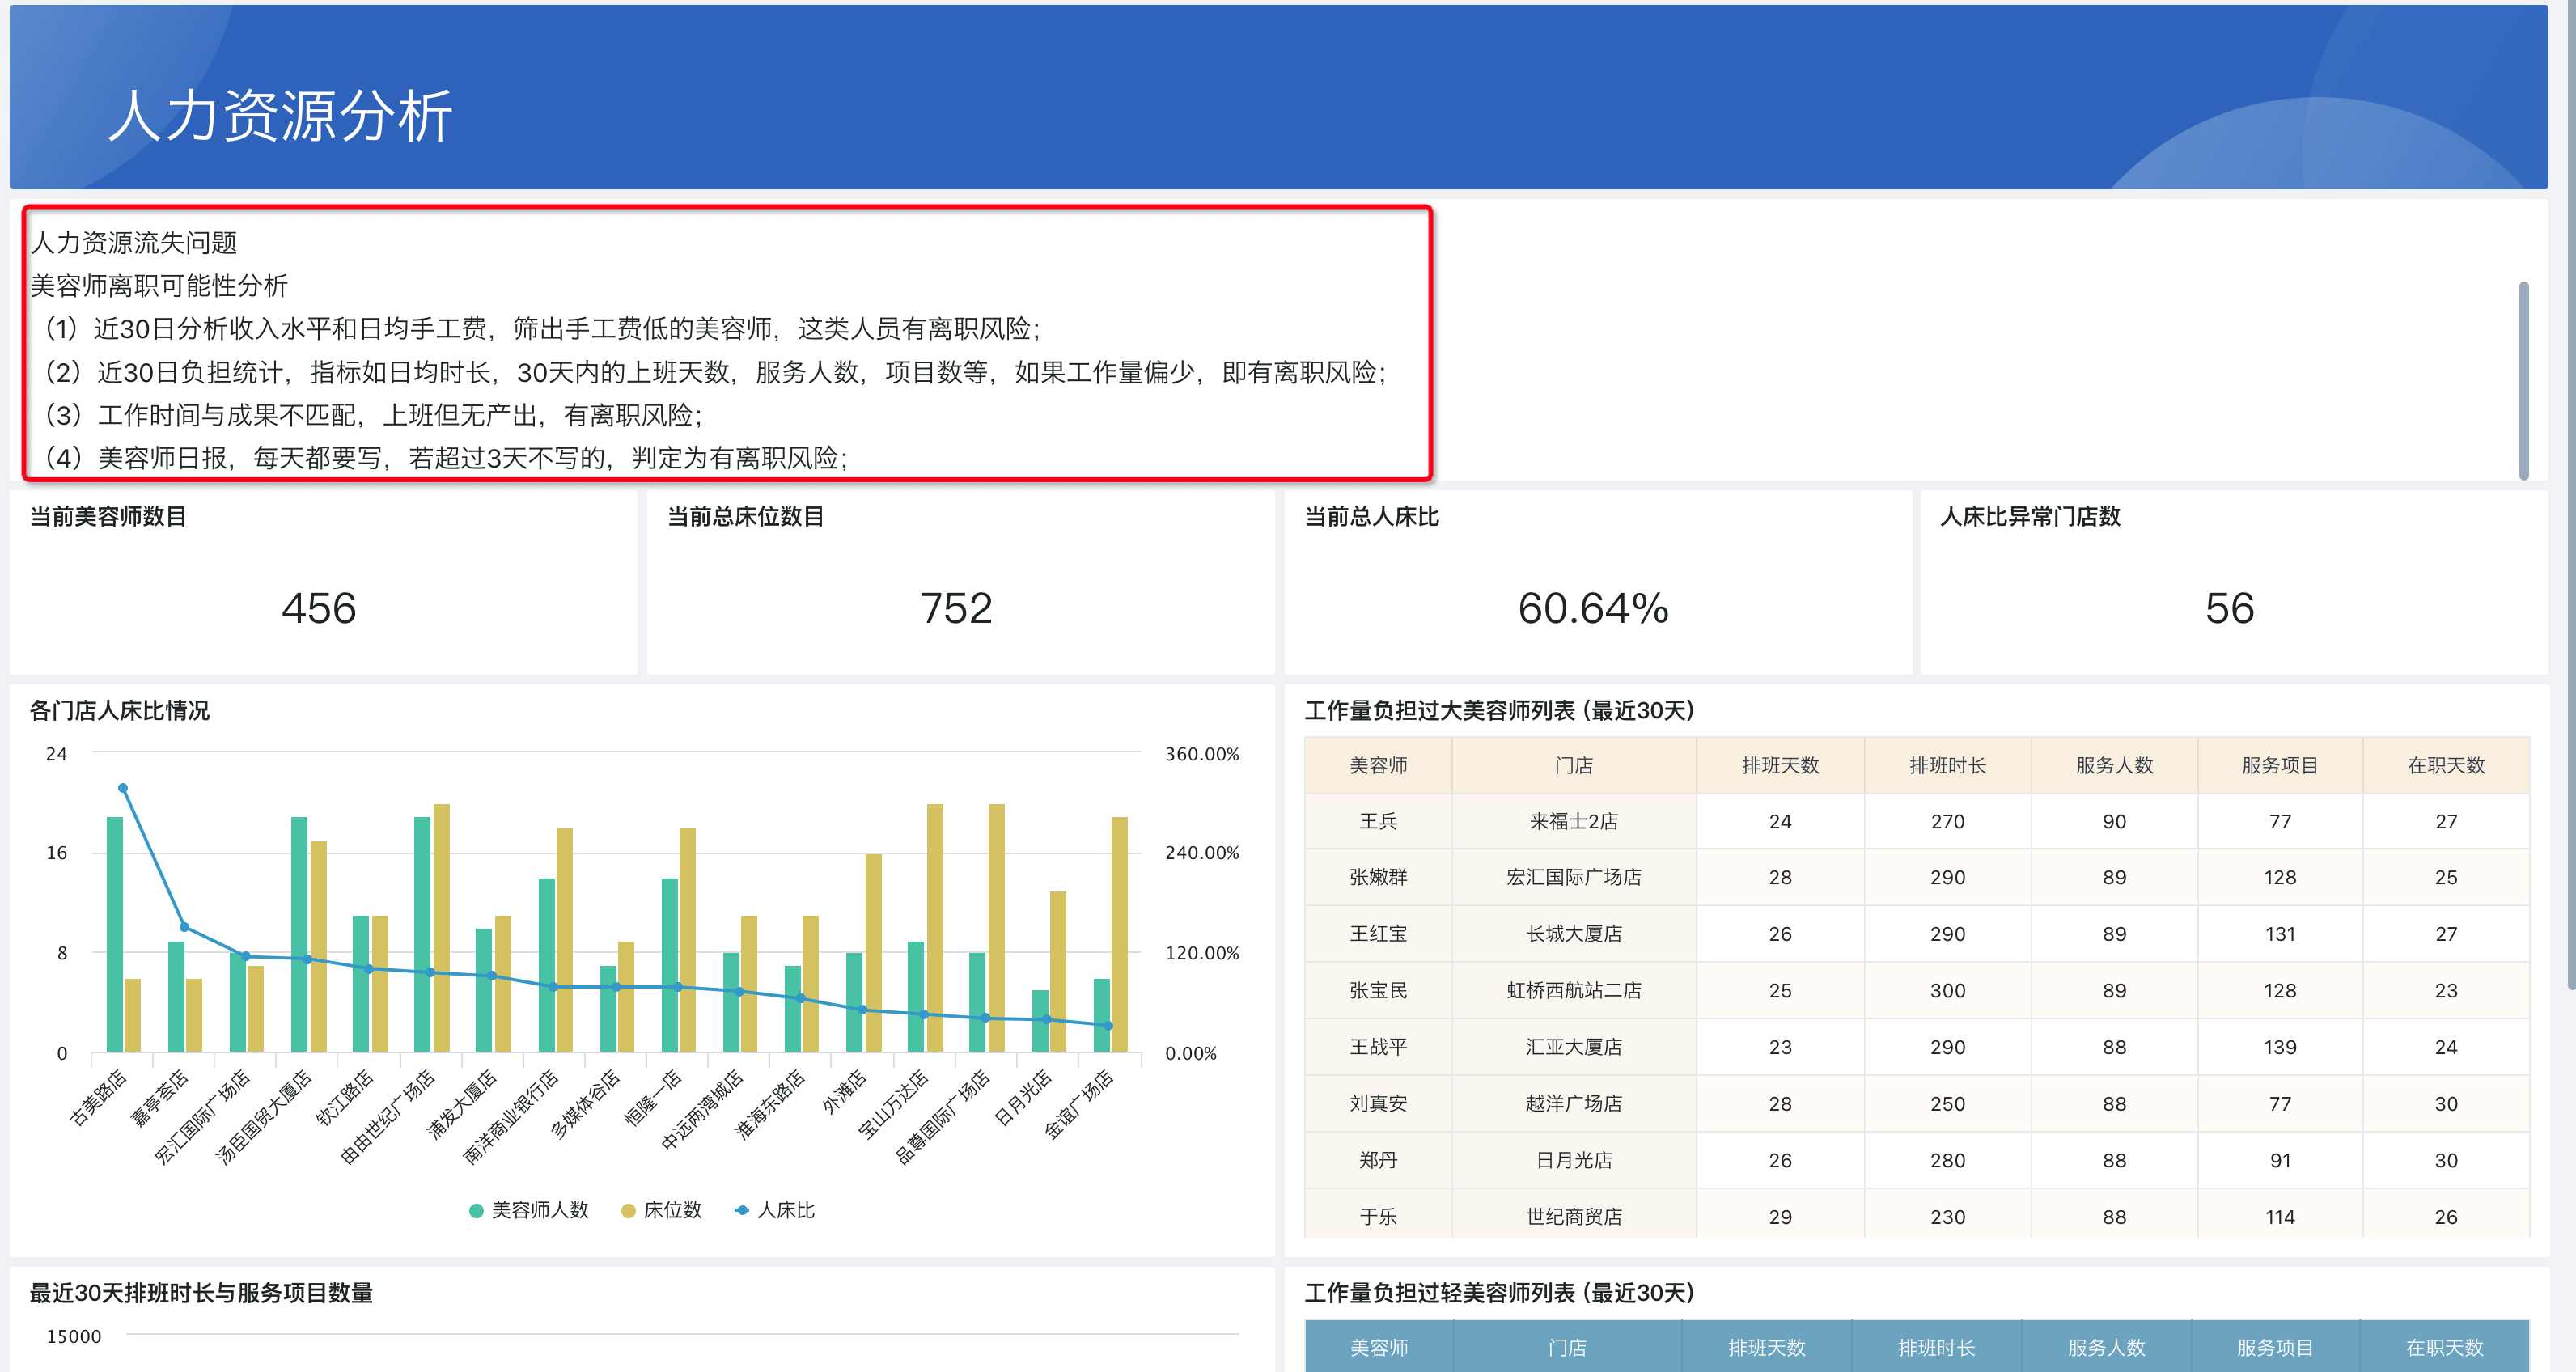Click the 门店 header in 负担过轻 table

coord(1567,1347)
